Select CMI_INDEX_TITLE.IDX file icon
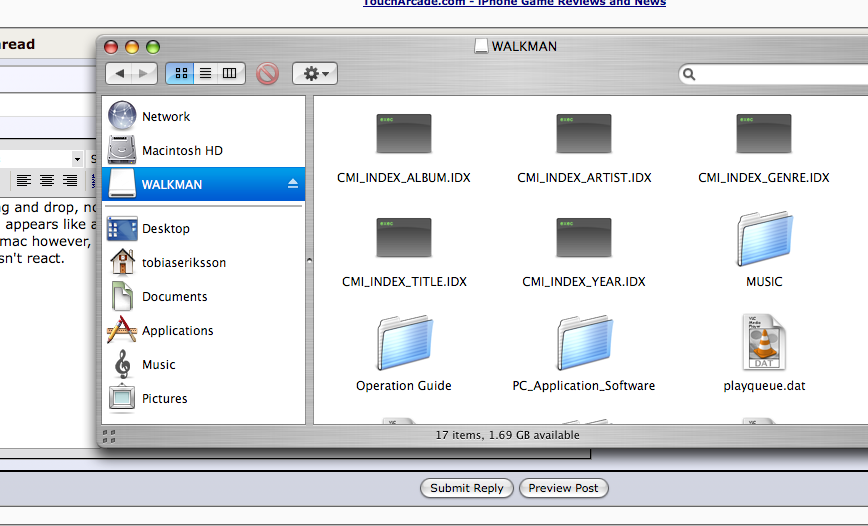This screenshot has height=526, width=868. coord(404,238)
